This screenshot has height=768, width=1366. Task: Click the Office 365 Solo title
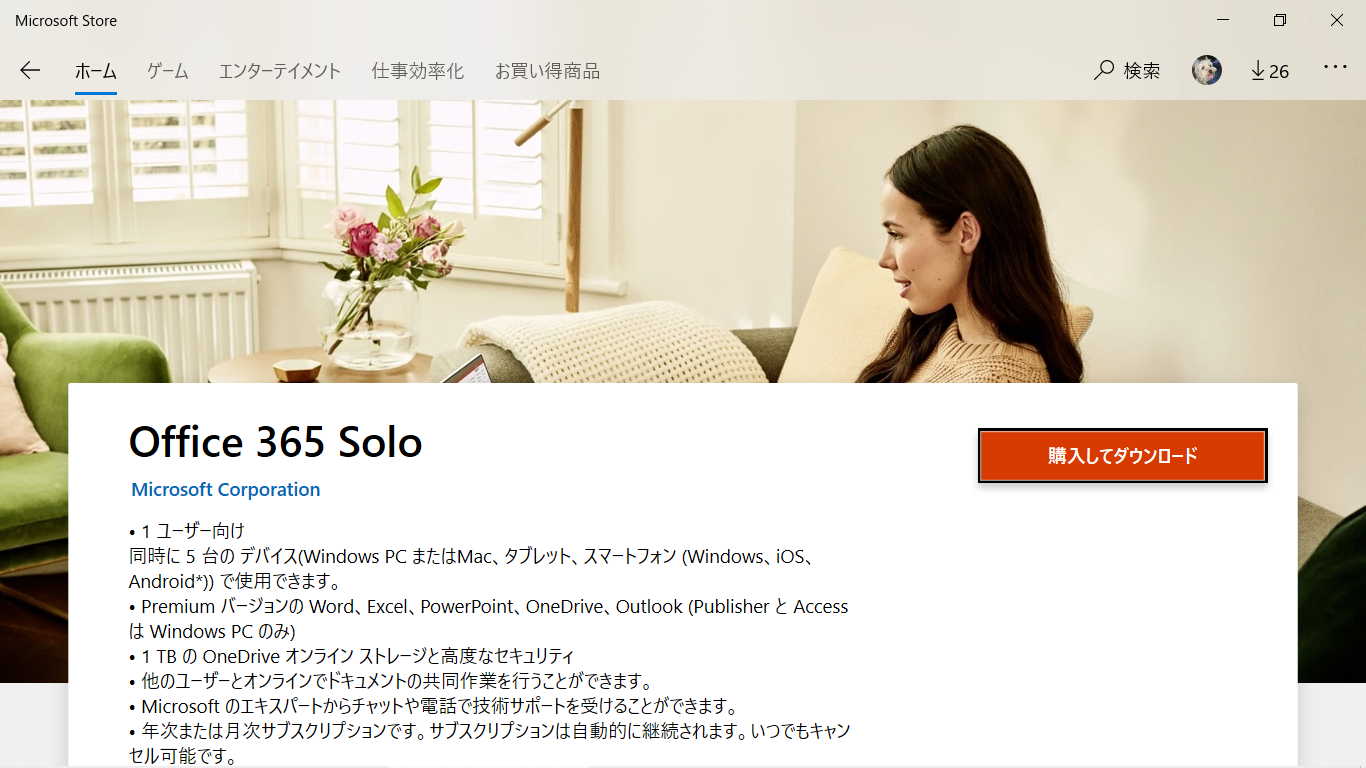(x=276, y=442)
